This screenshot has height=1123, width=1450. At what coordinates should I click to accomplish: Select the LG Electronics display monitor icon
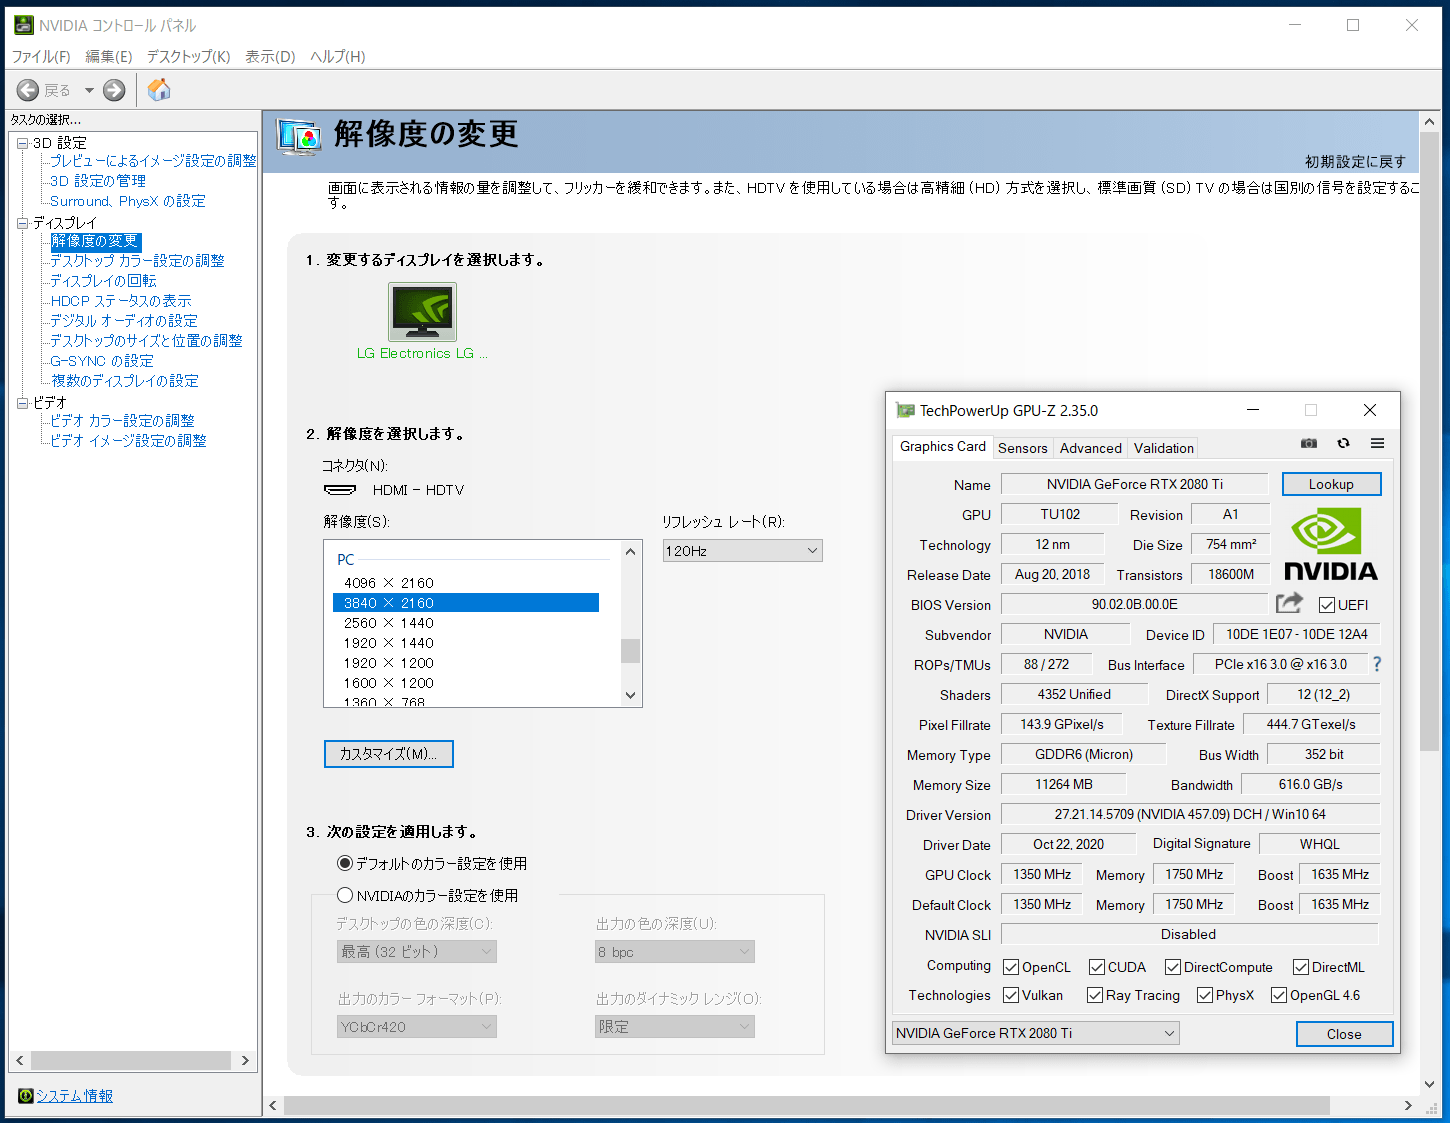click(x=422, y=311)
